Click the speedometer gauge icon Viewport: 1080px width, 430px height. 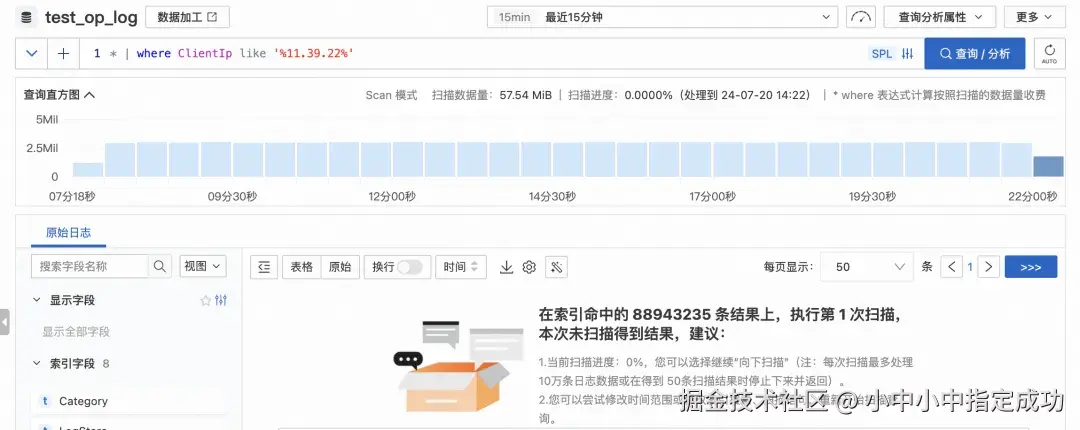coord(861,17)
